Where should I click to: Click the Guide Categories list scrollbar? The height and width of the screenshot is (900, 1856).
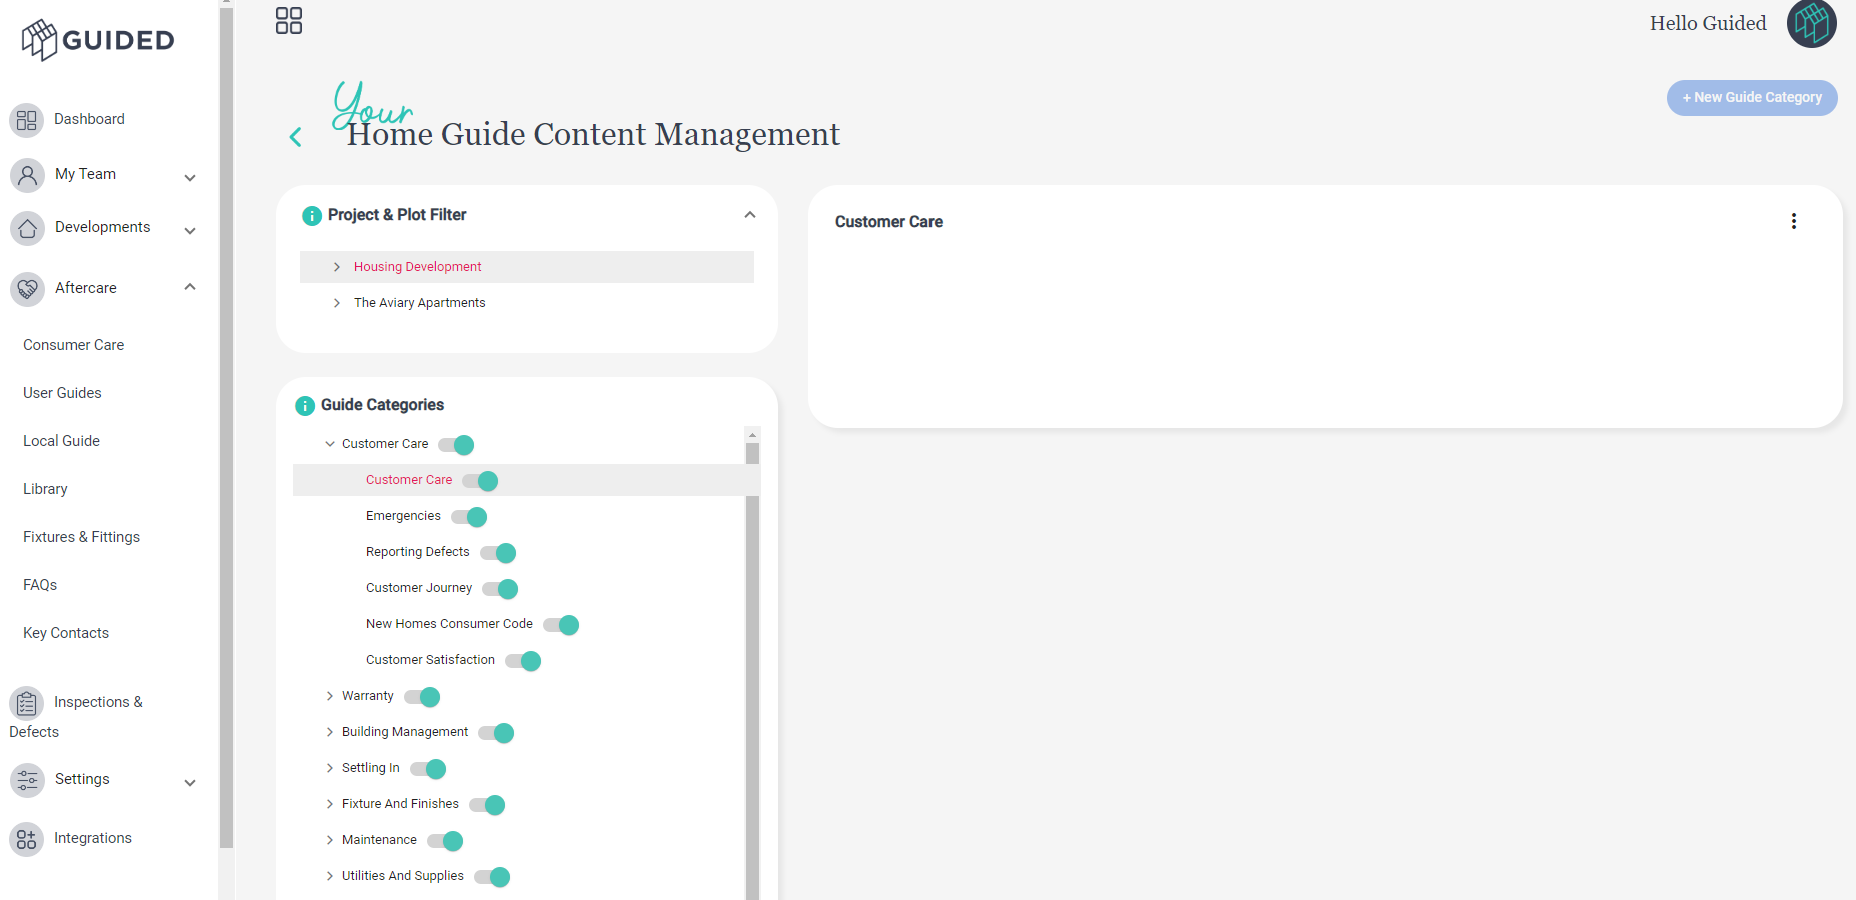[x=752, y=665]
